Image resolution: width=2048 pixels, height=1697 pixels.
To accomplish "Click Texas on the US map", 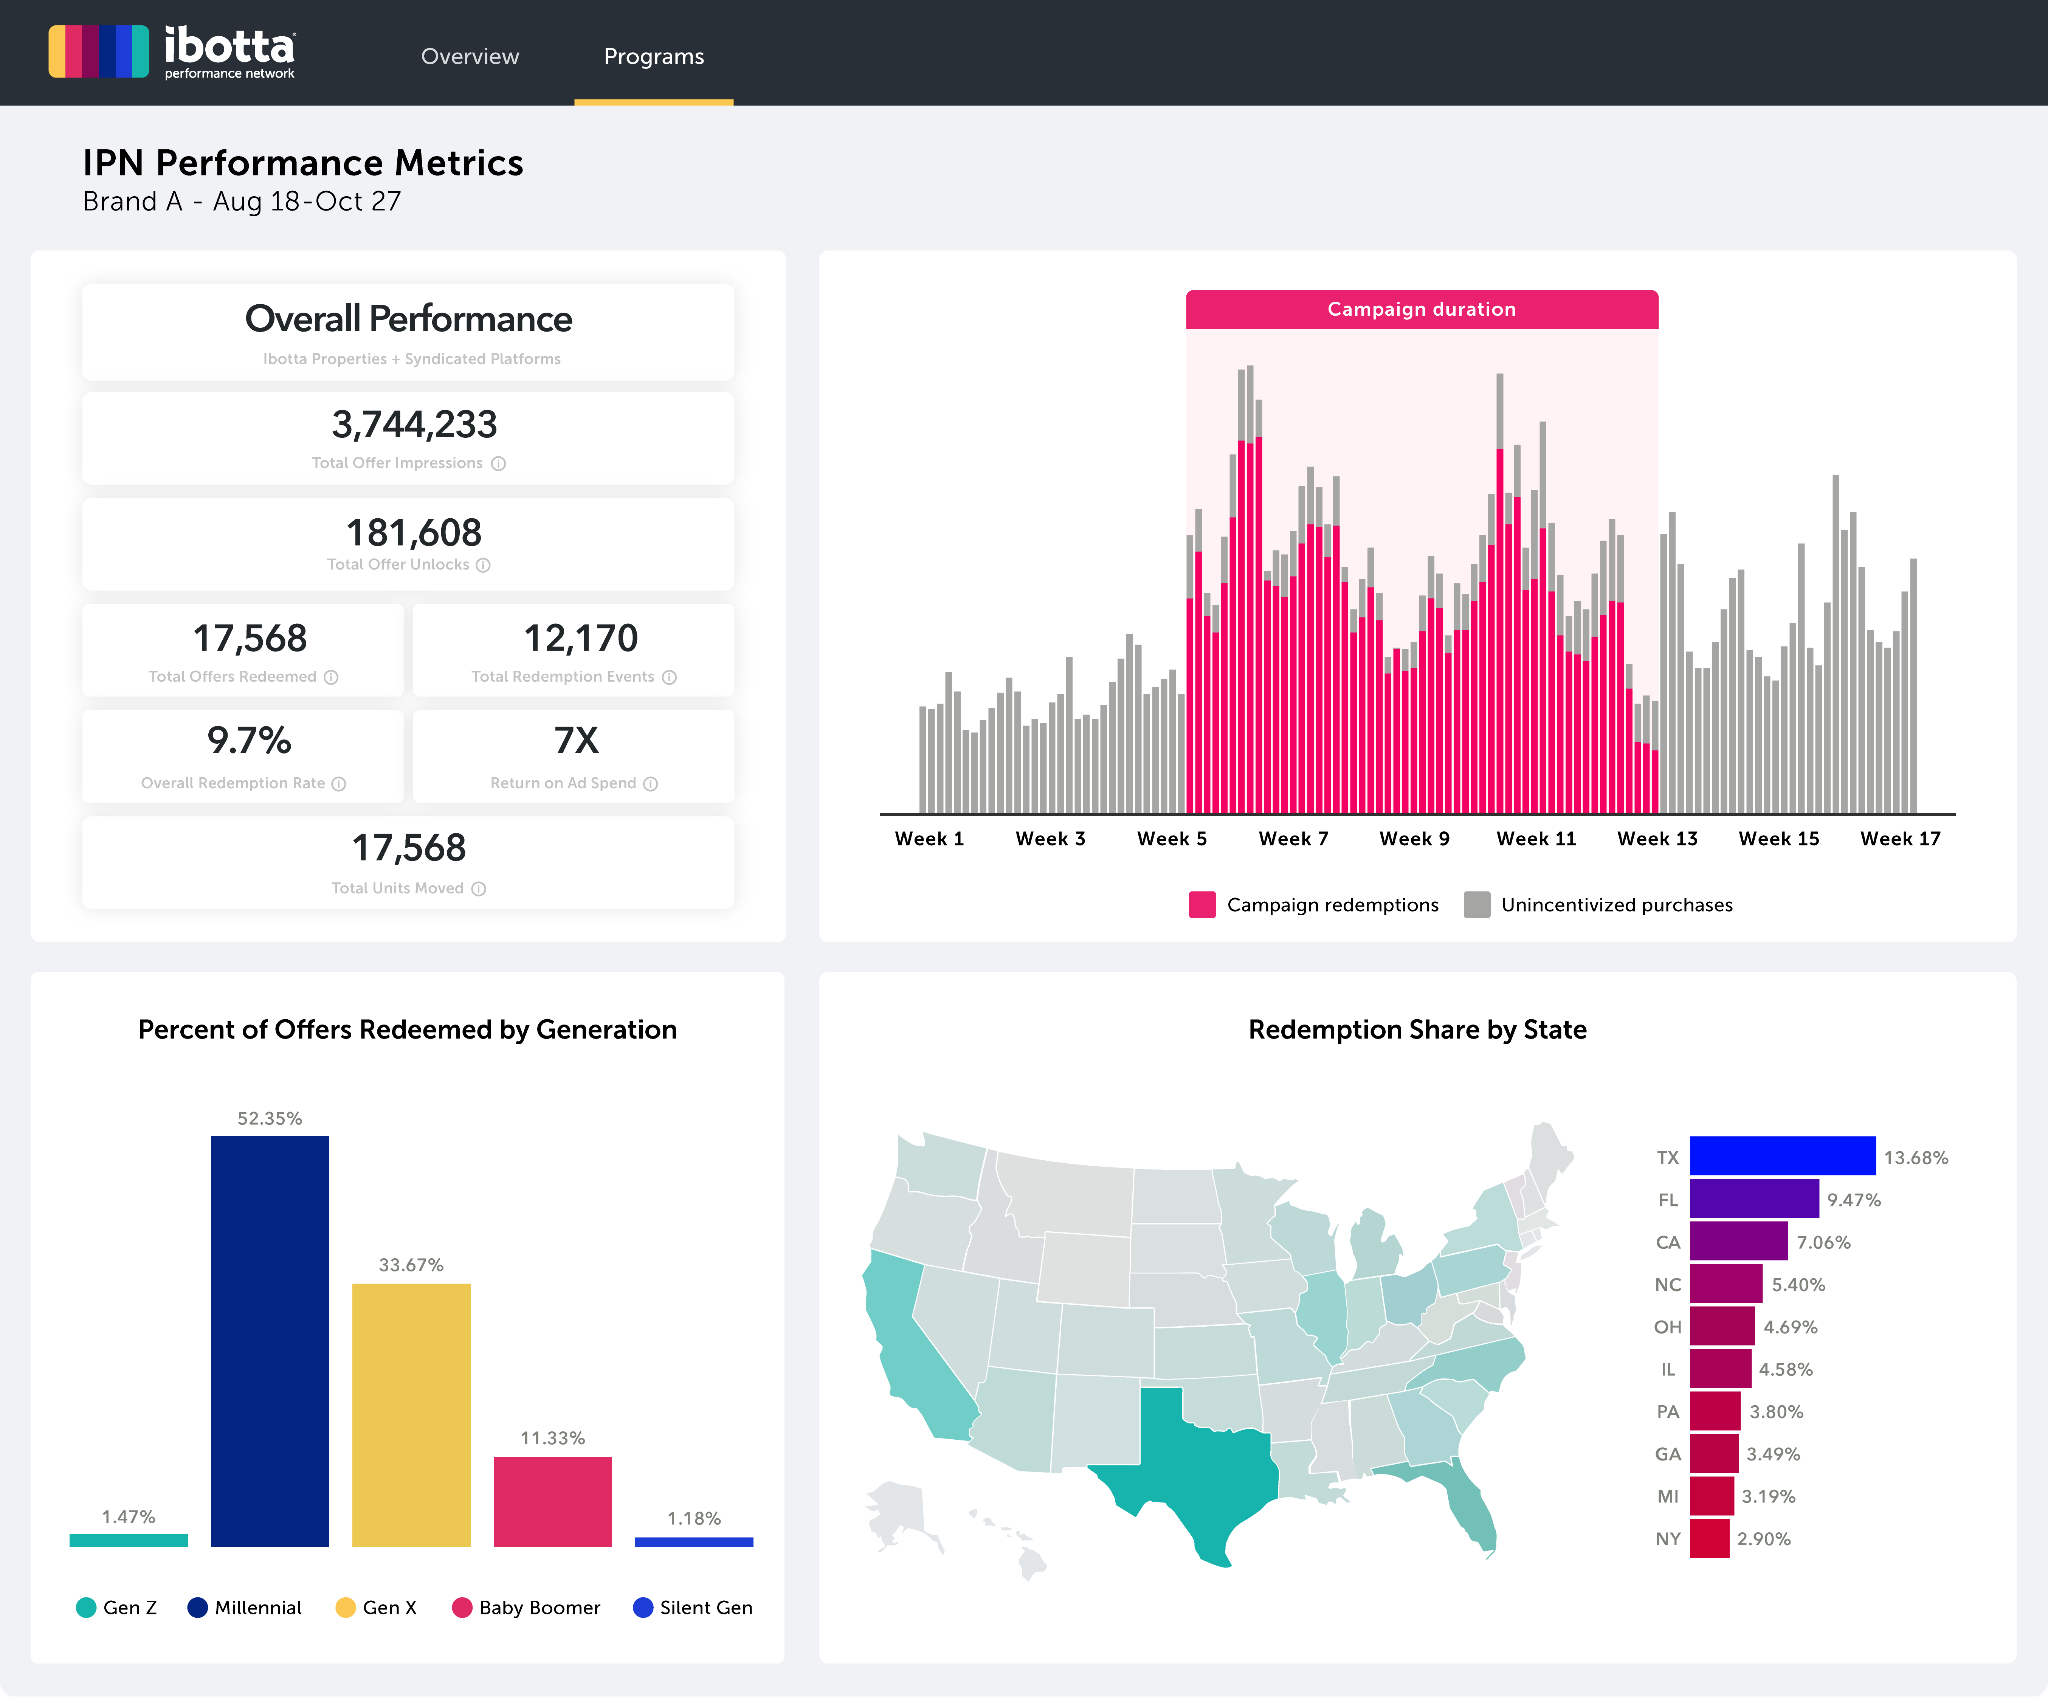I will coord(1205,1470).
